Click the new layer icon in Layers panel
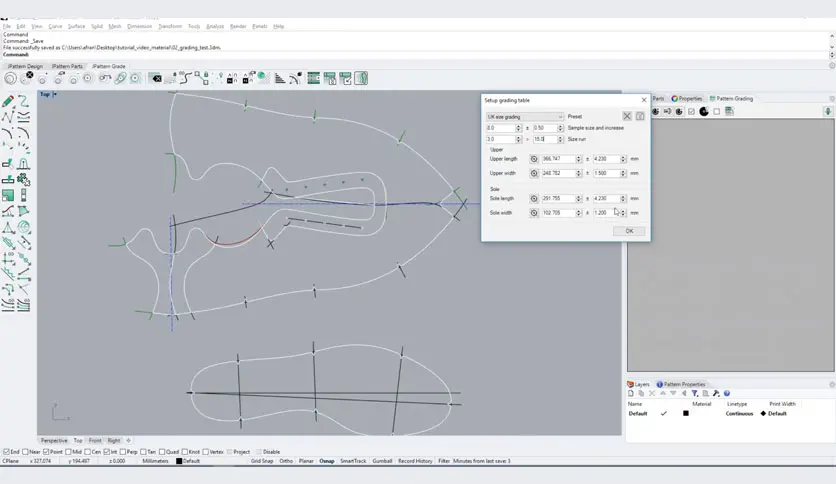 pyautogui.click(x=631, y=393)
